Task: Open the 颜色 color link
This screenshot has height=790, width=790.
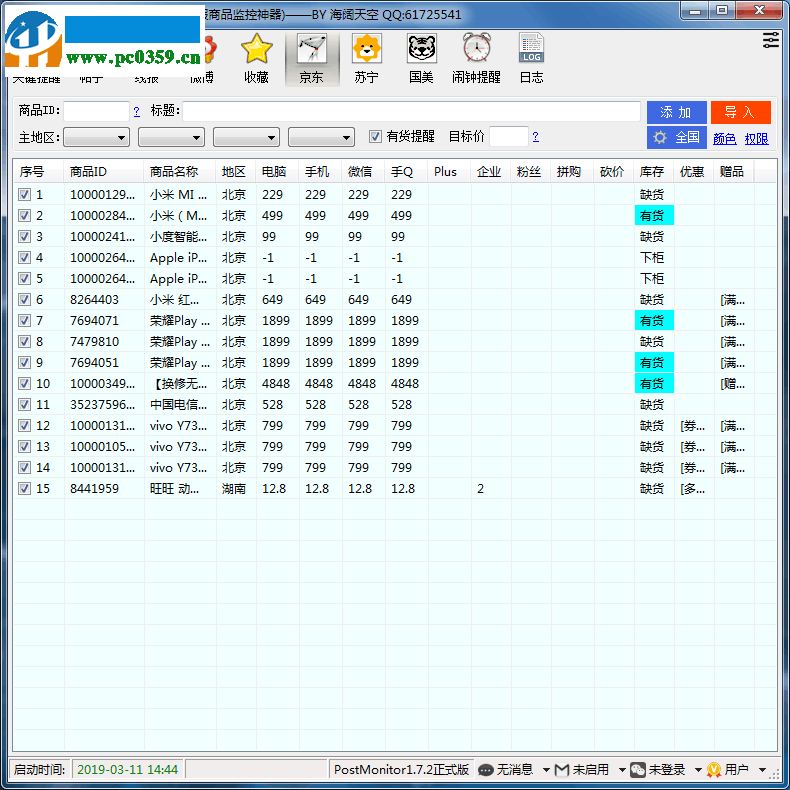Action: coord(725,139)
